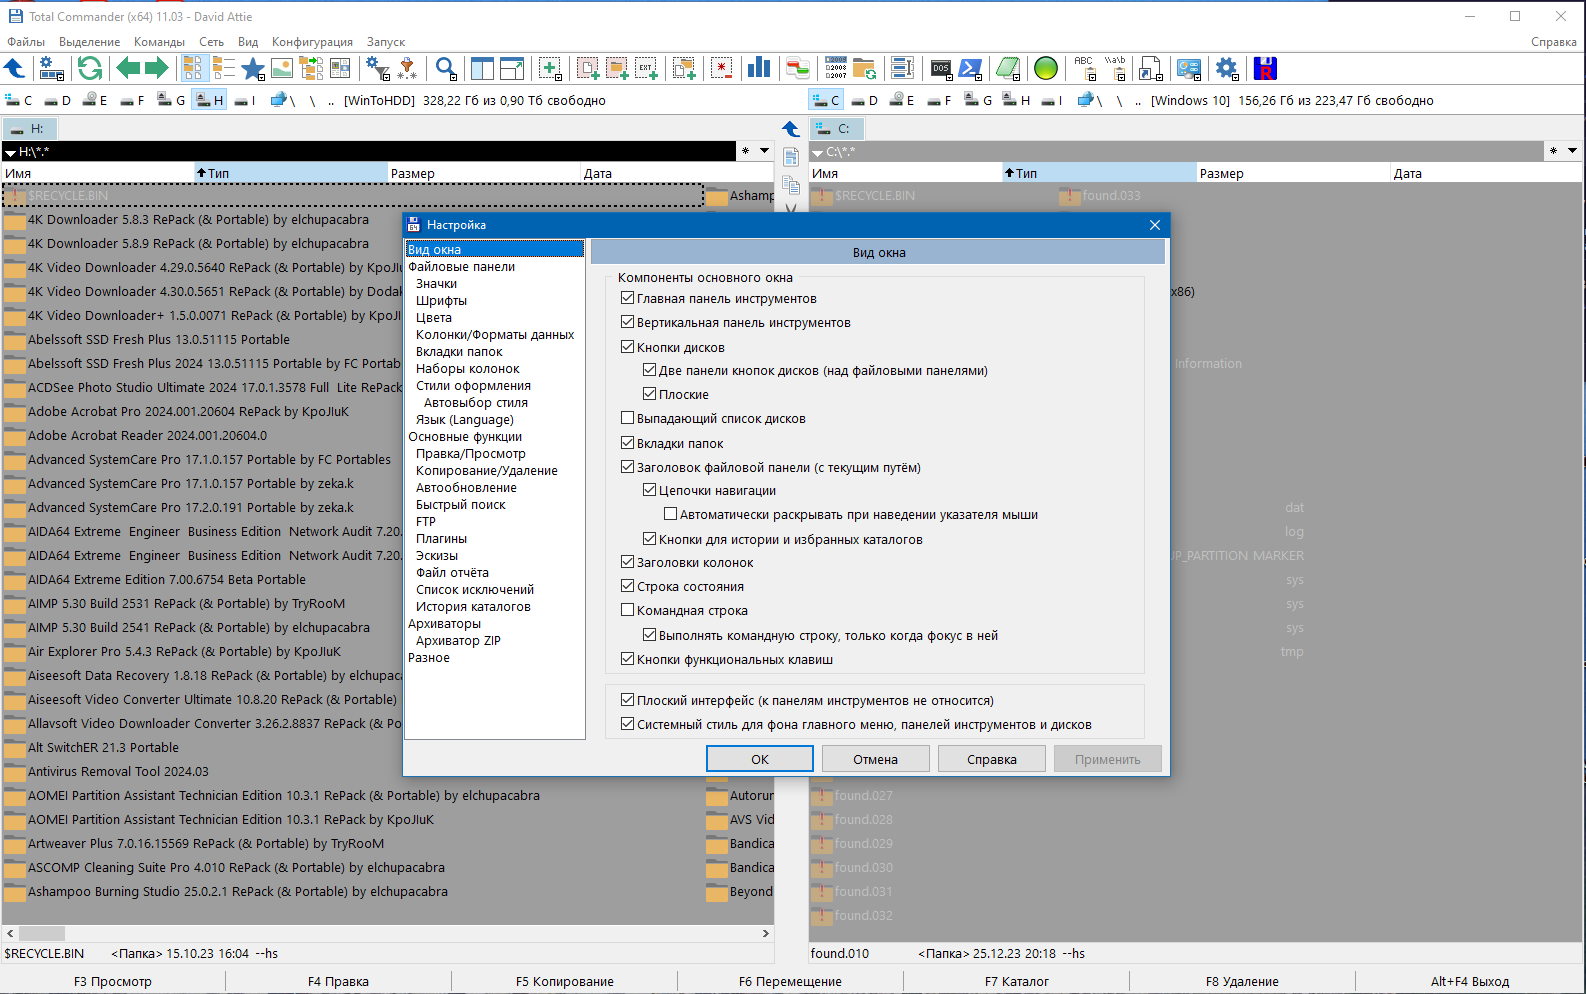Click Справка button in the settings dialog
Viewport: 1586px width, 994px height.
[992, 759]
